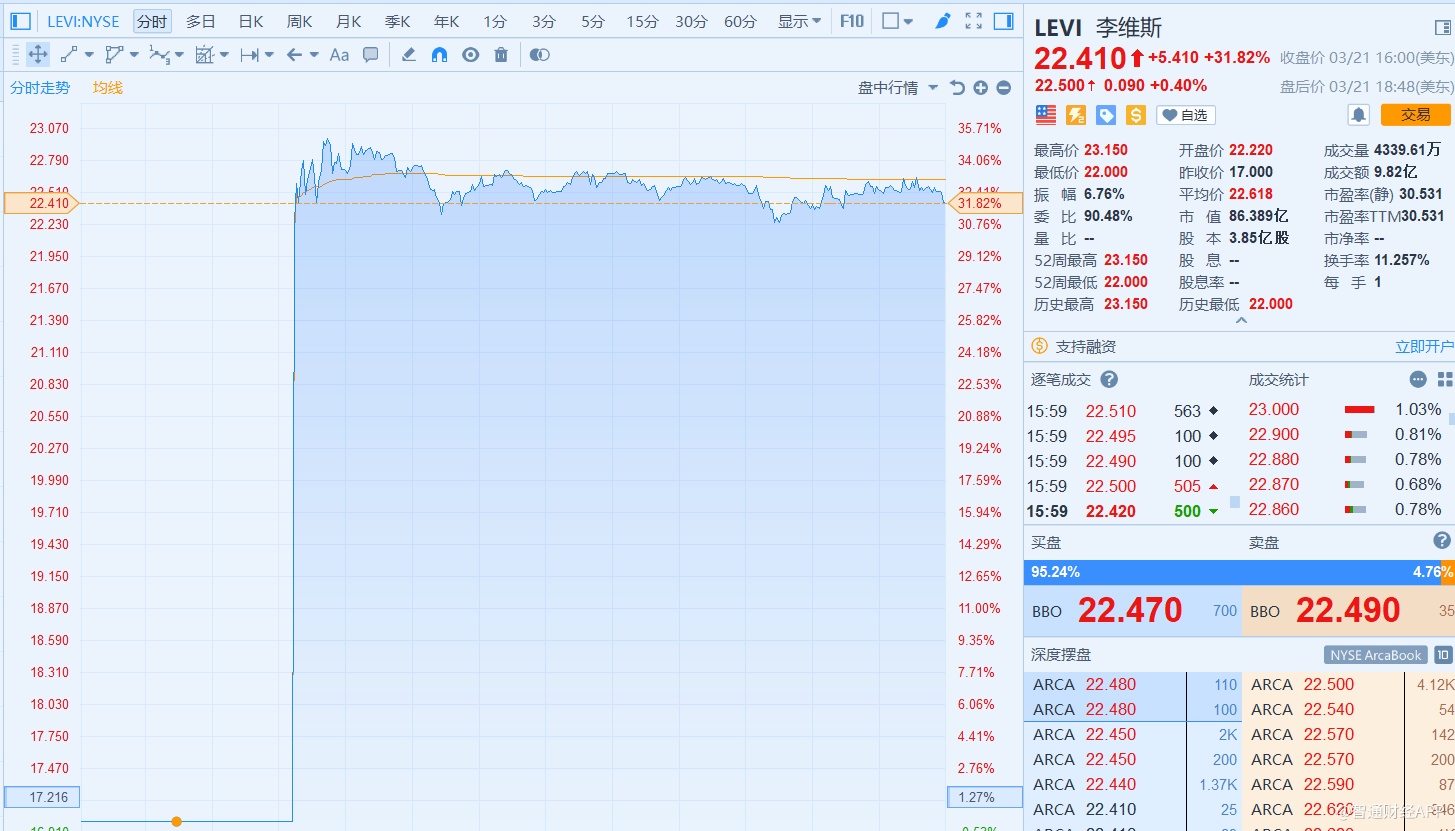Image resolution: width=1455 pixels, height=831 pixels.
Task: Select the eraser tool
Action: tap(408, 55)
